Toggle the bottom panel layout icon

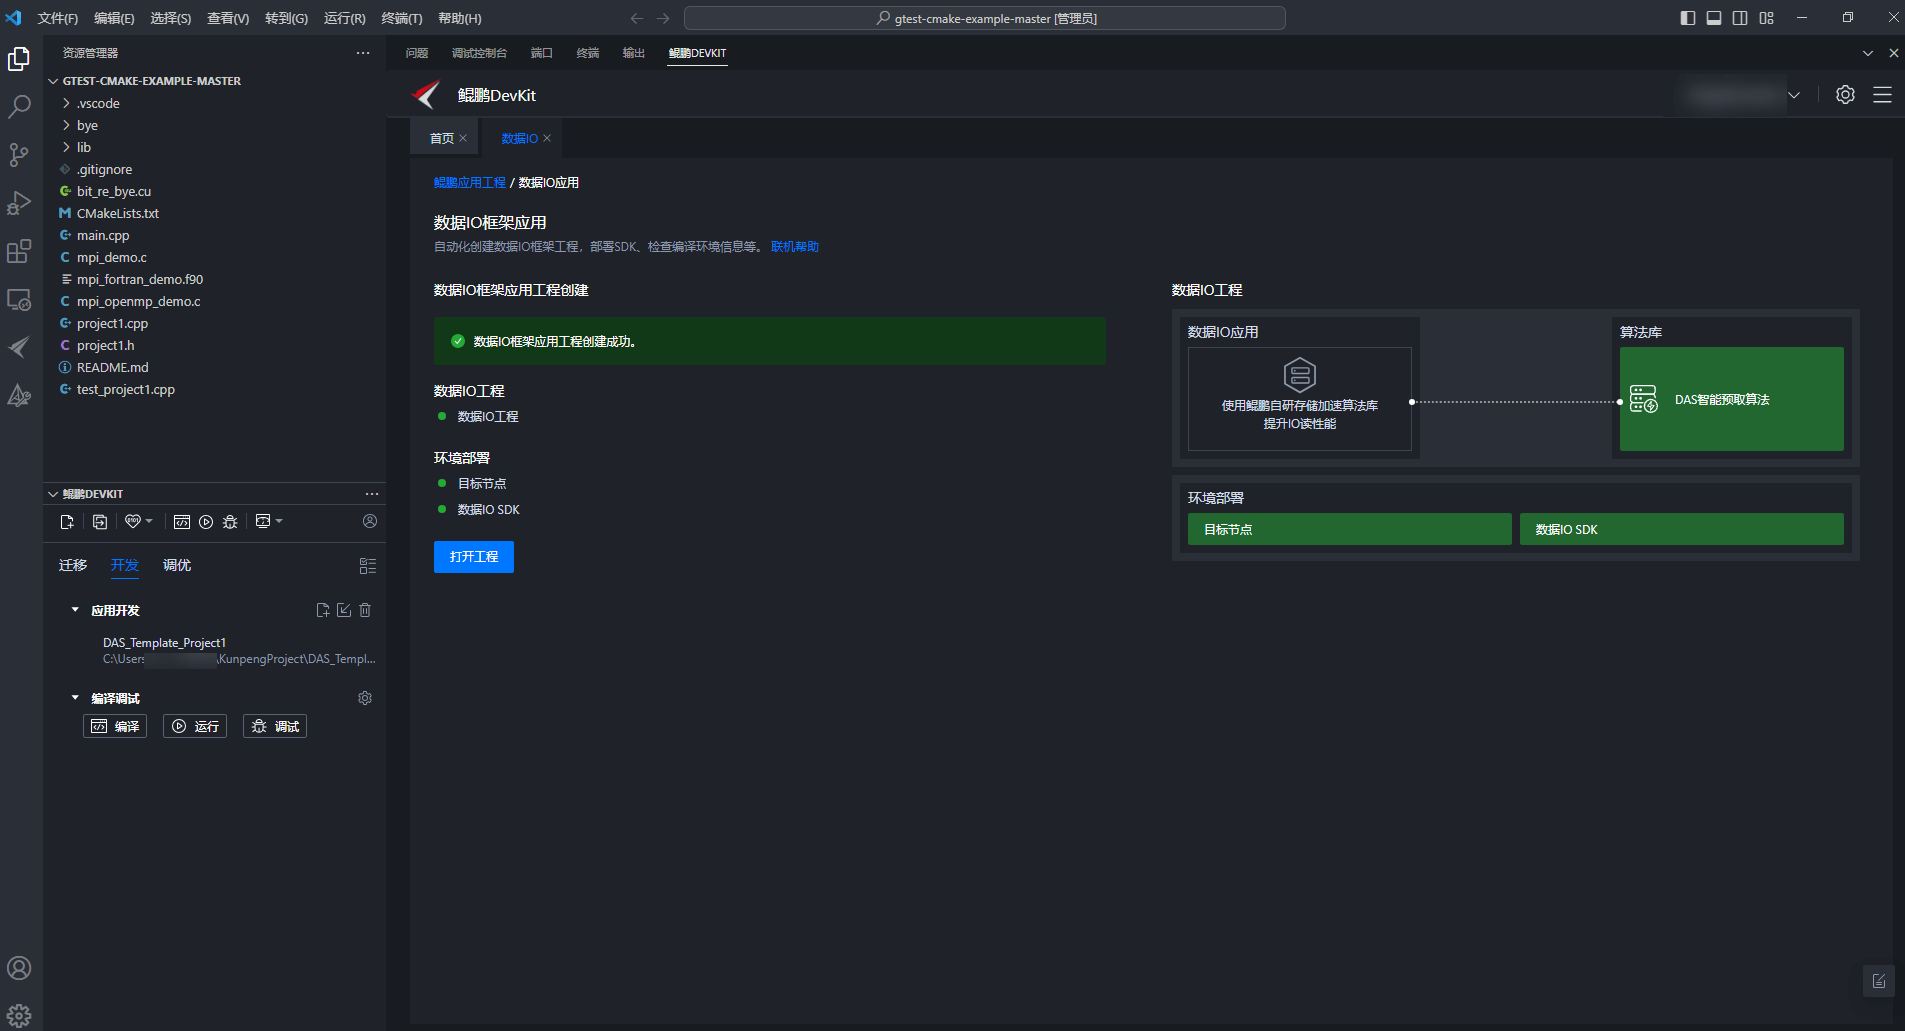pyautogui.click(x=1714, y=18)
